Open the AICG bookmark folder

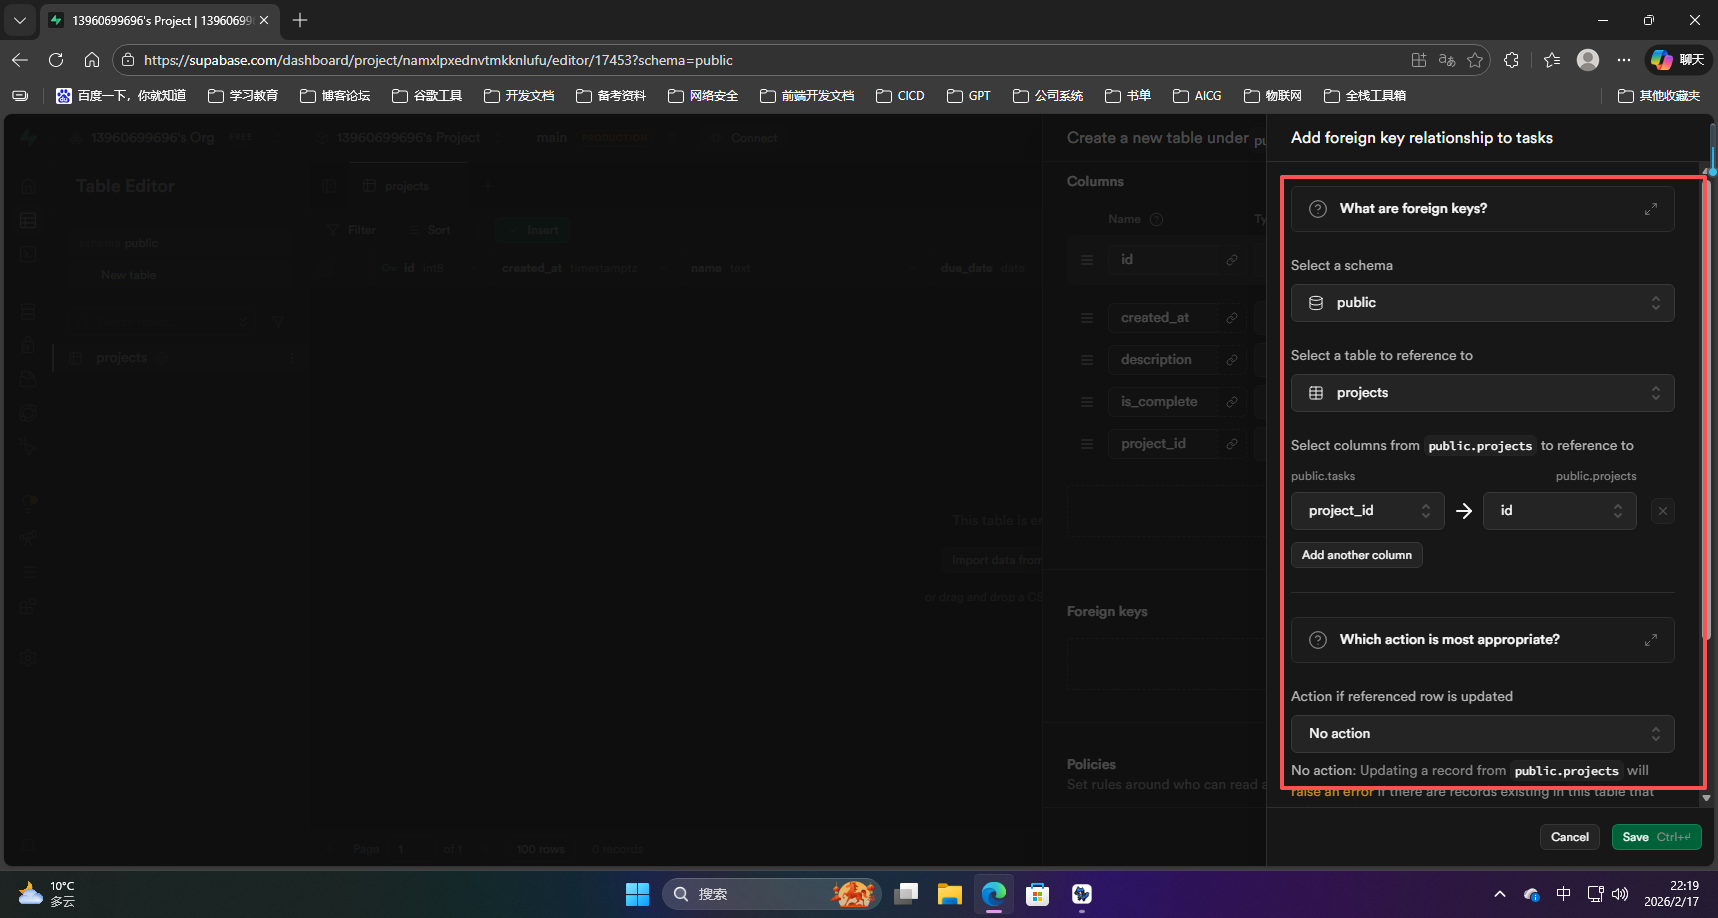point(1197,96)
